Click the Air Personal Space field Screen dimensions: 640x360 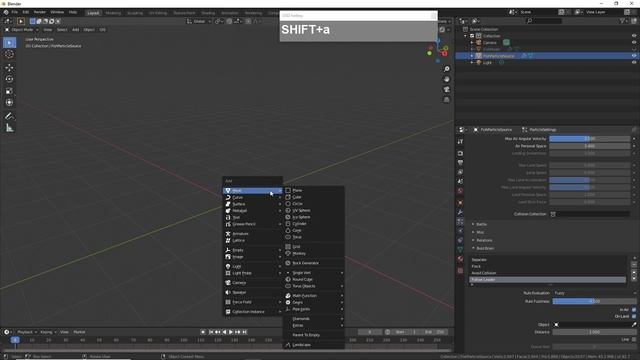pos(589,146)
